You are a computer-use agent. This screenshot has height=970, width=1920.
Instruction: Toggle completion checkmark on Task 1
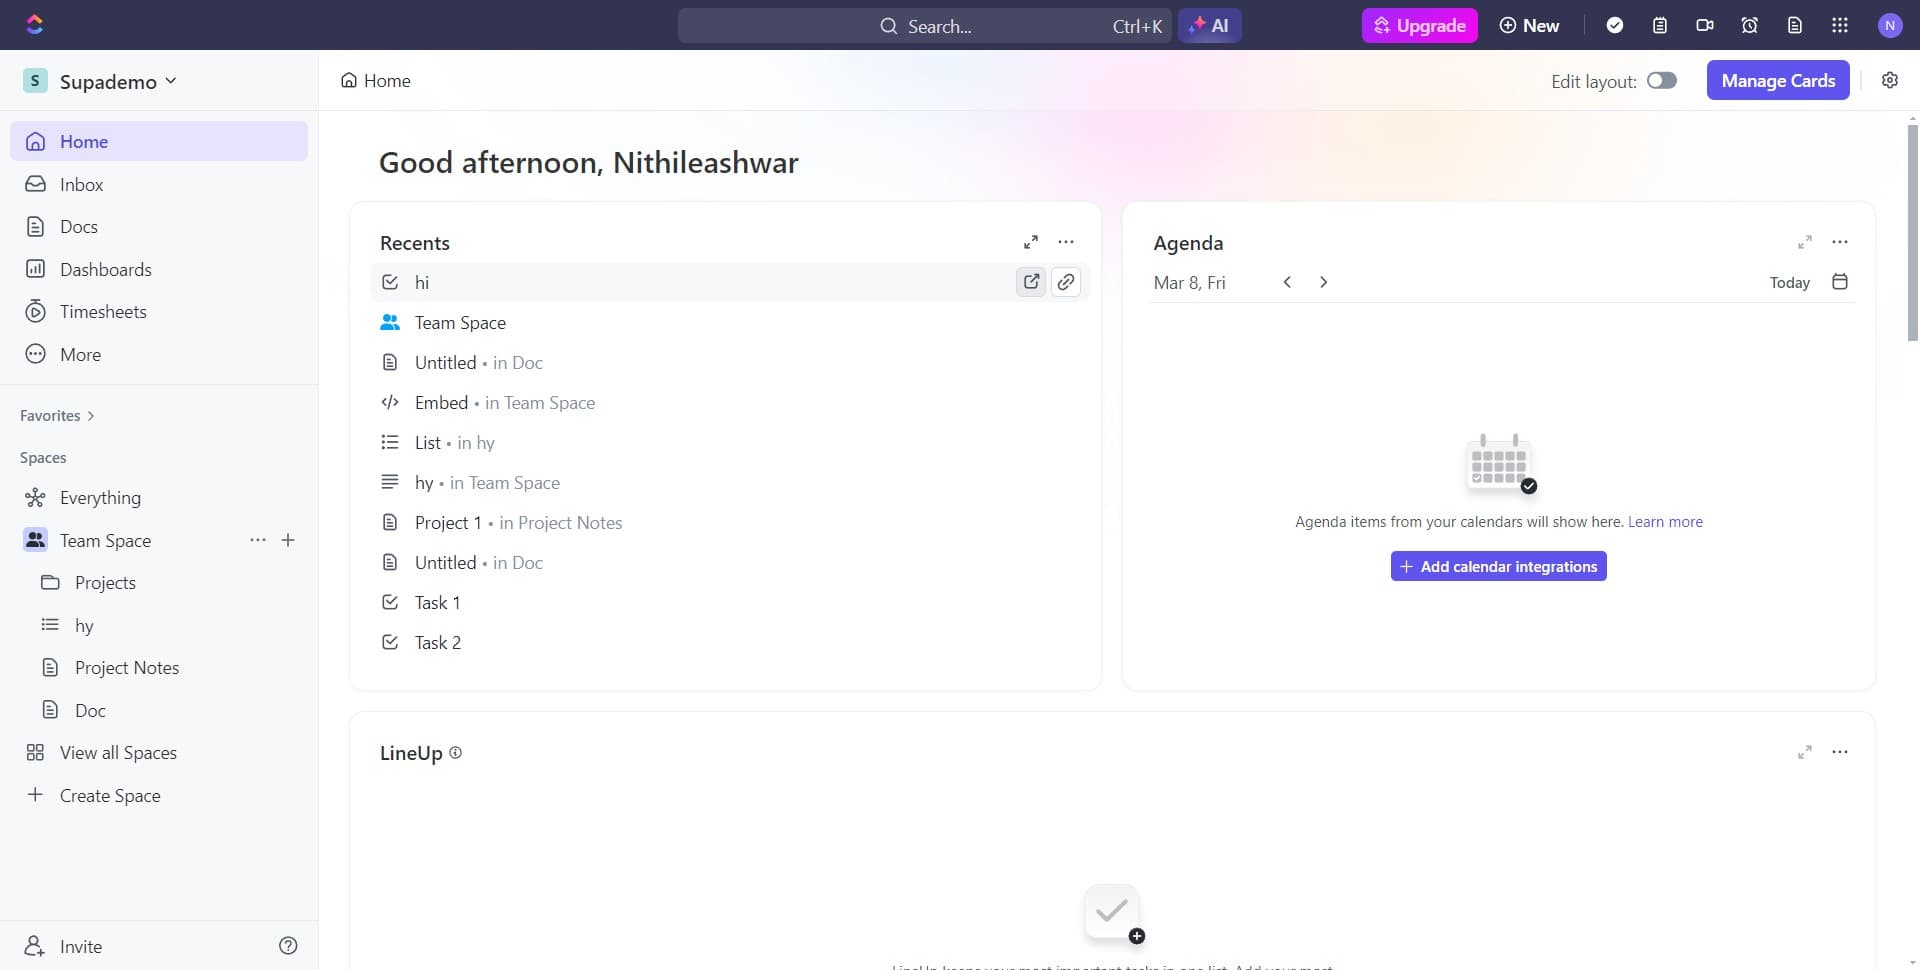[390, 602]
